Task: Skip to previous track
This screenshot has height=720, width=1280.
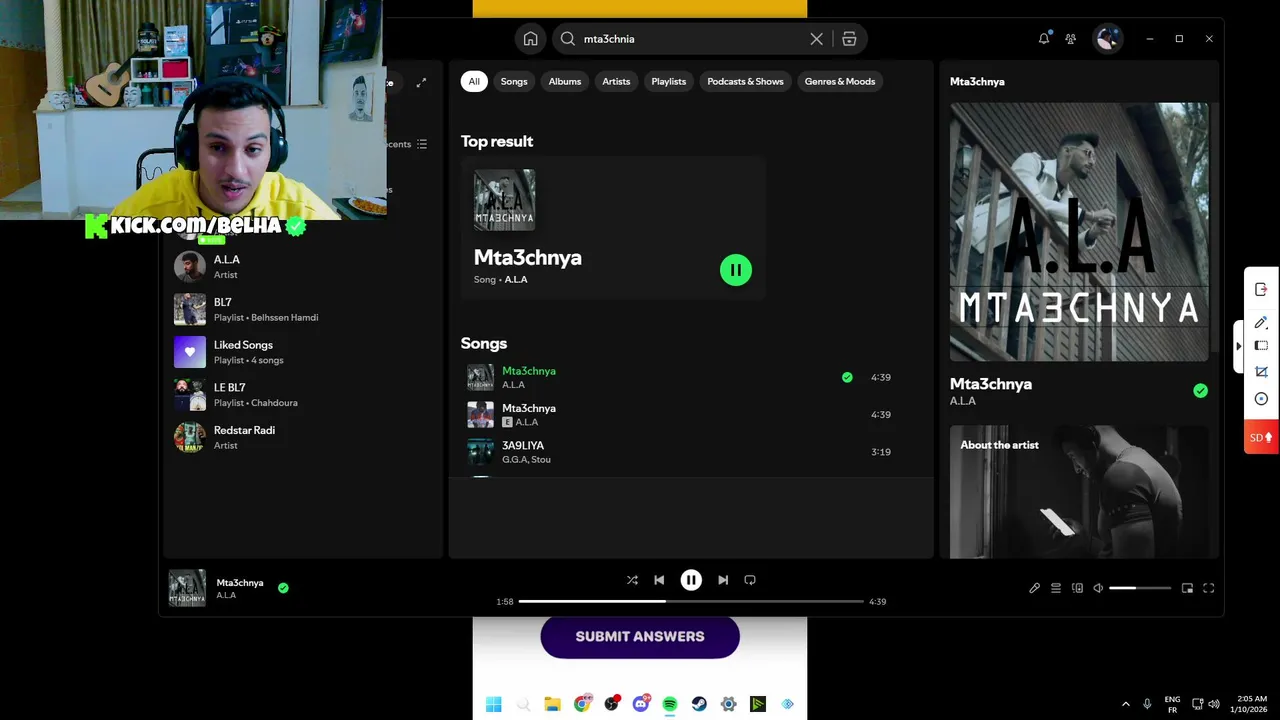Action: (x=659, y=580)
